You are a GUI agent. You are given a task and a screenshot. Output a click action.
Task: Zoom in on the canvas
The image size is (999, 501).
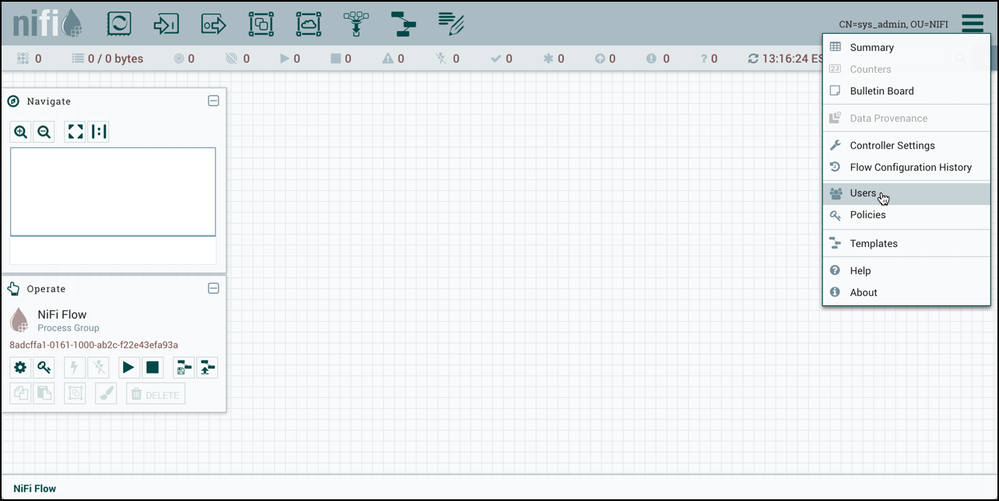click(20, 132)
